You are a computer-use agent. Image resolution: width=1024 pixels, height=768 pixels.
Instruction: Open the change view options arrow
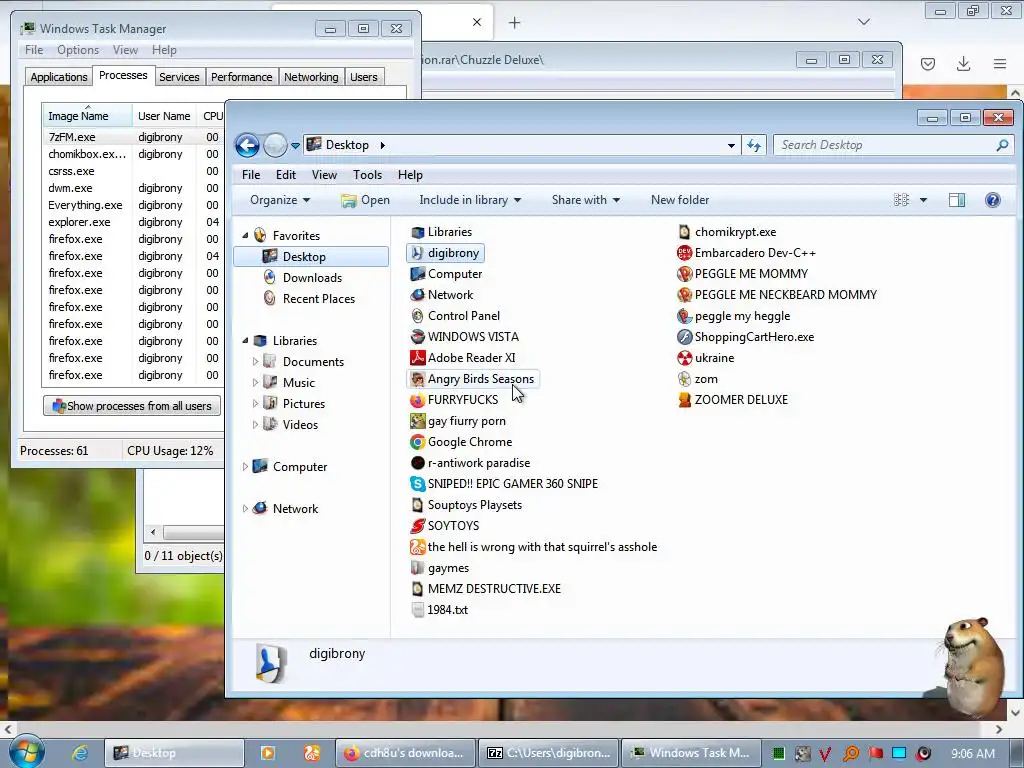[923, 200]
